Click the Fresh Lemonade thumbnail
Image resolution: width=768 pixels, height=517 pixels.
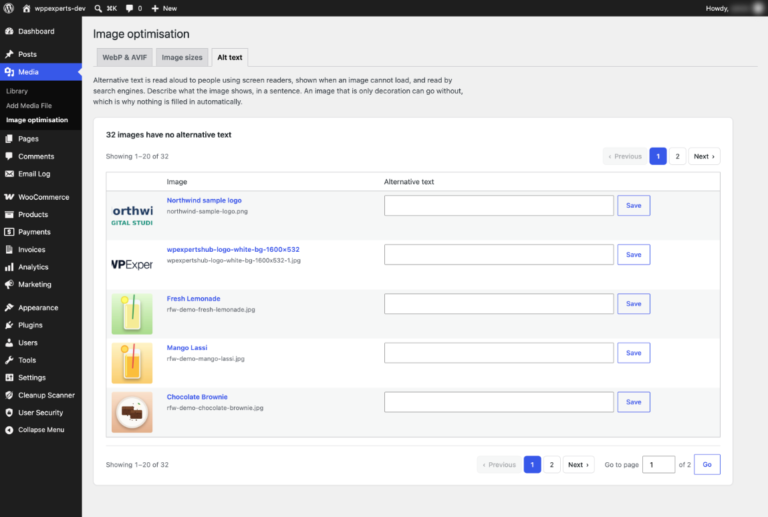[x=132, y=314]
